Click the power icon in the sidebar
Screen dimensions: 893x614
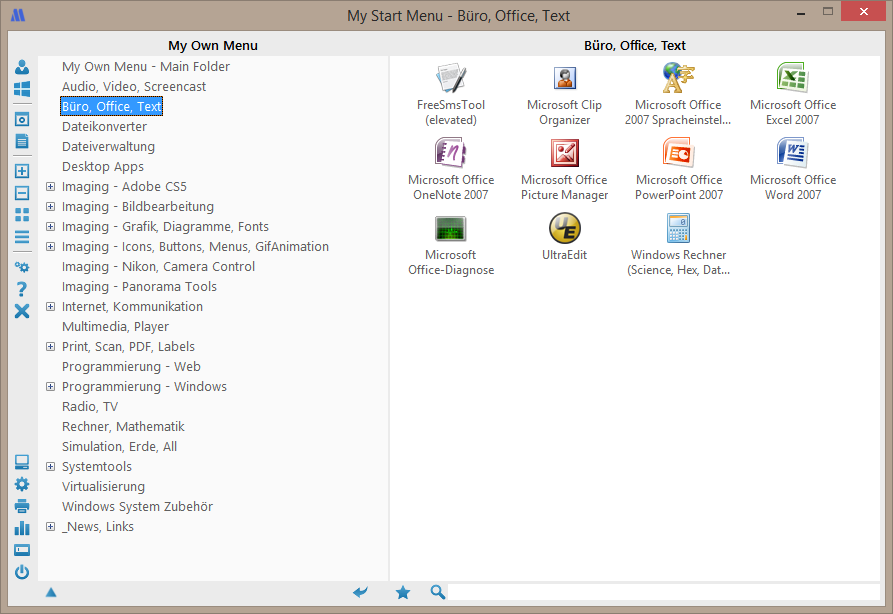pos(22,572)
